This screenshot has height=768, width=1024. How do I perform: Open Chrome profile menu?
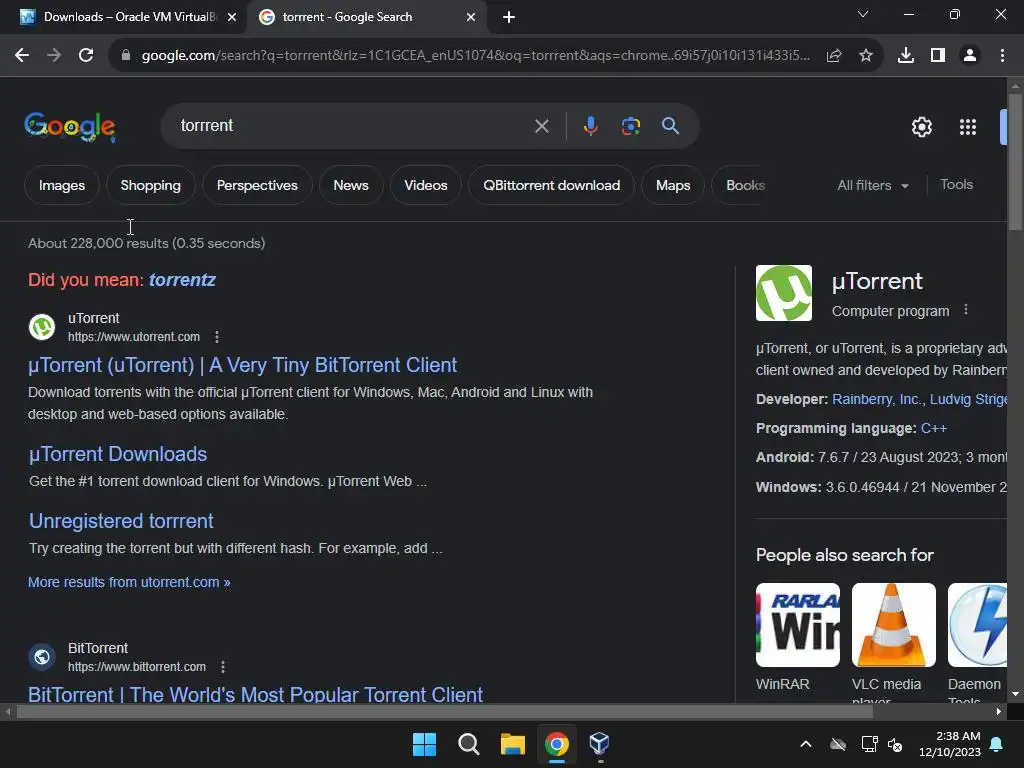[970, 56]
